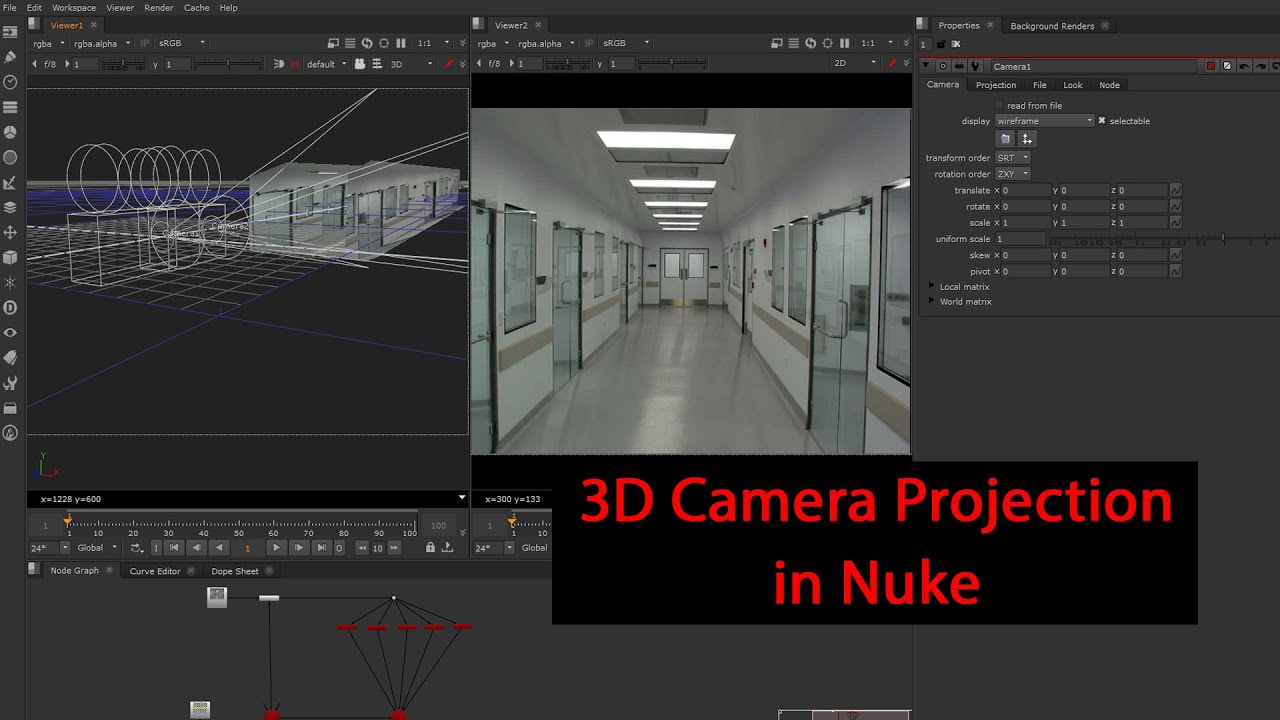Play backward in Viewer1 timeline
Viewport: 1280px width, 720px height.
point(219,548)
